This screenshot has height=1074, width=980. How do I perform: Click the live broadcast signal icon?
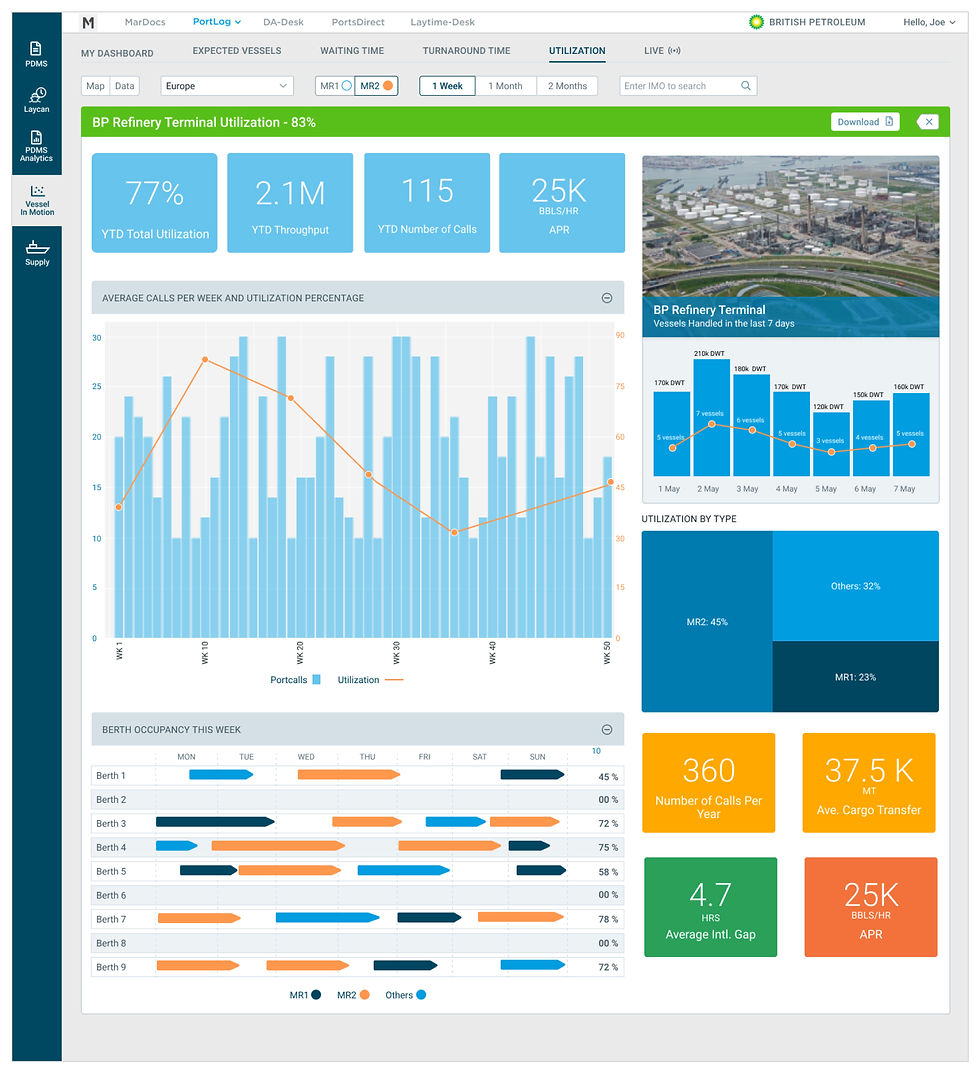[675, 51]
